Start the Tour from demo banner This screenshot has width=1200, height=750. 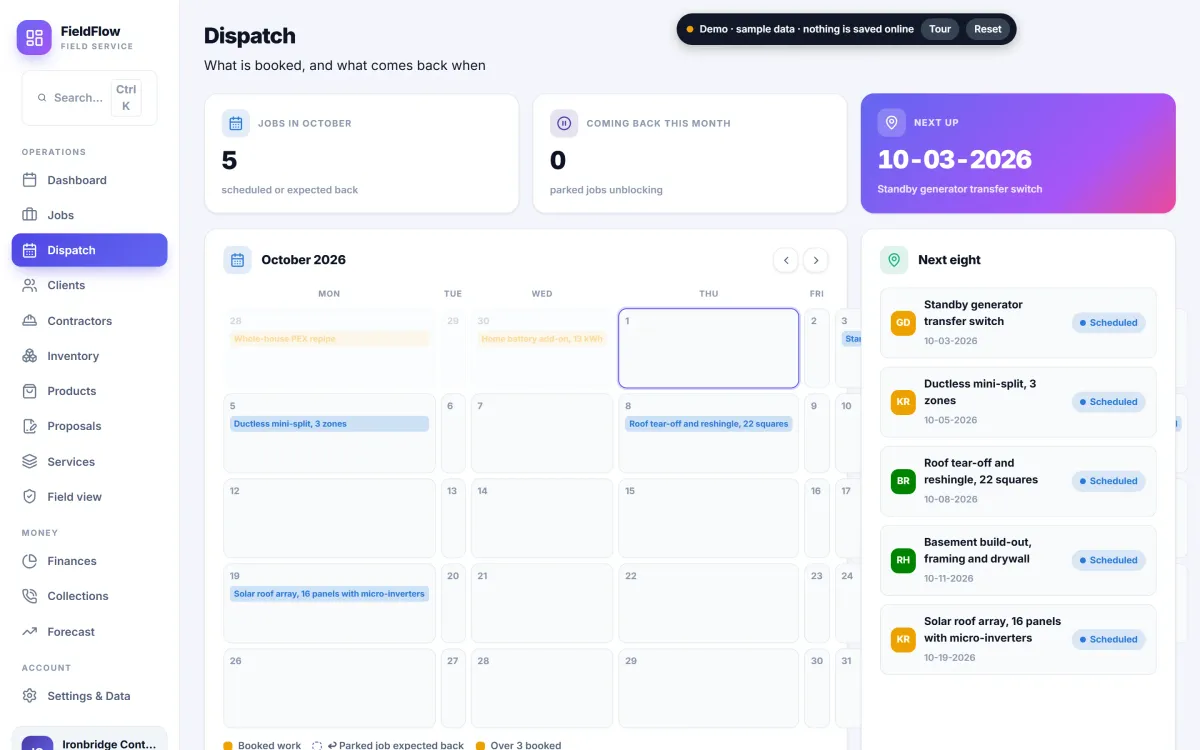(940, 29)
